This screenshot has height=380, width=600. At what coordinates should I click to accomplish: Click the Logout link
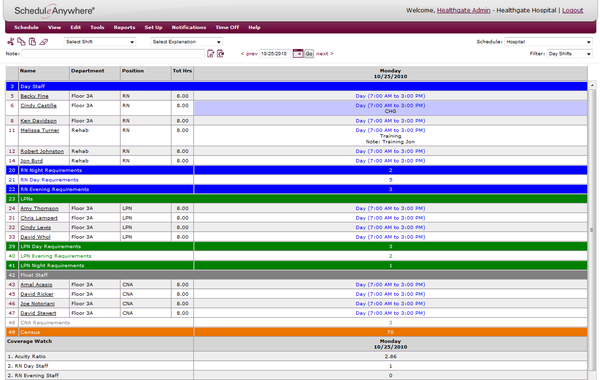coord(572,10)
